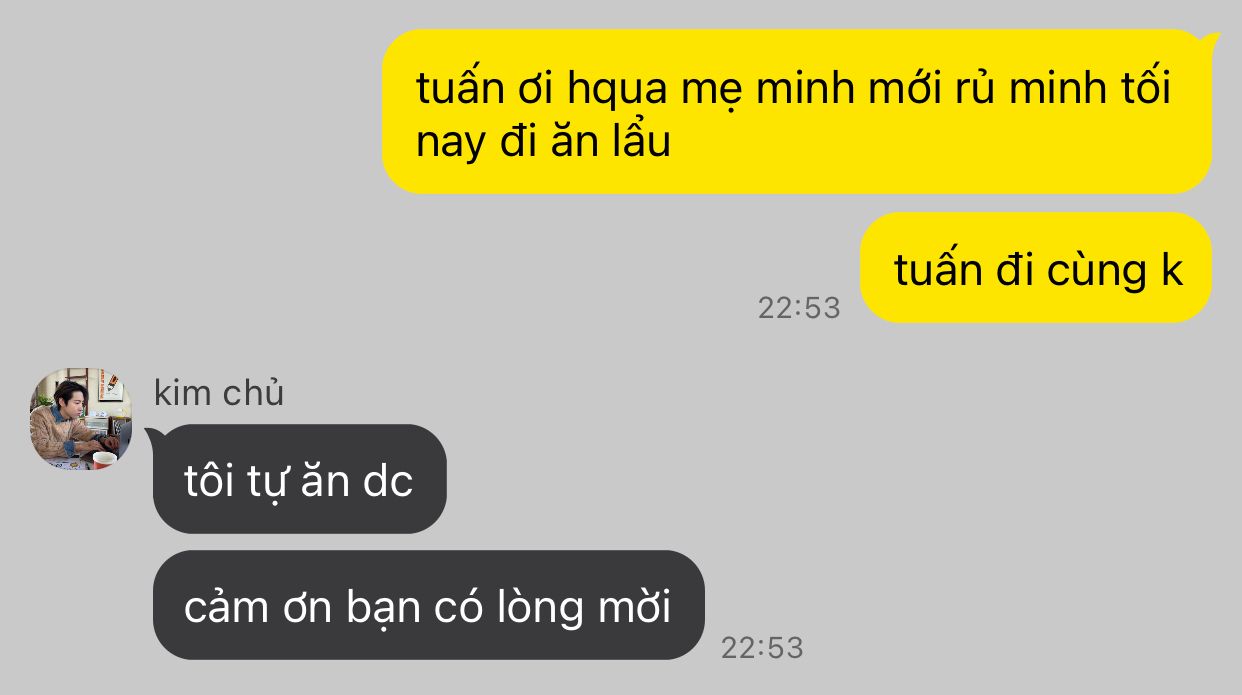
Task: Select the yellow message mentioning ăn lẩu
Action: tap(797, 111)
